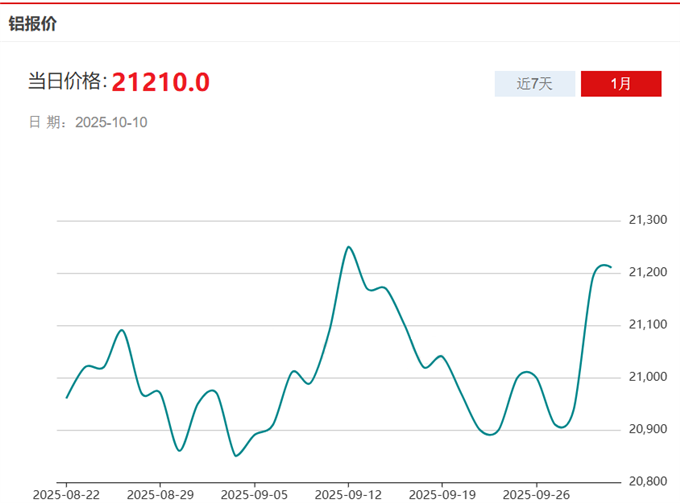Image resolution: width=680 pixels, height=503 pixels.
Task: Select the red 1月 tab
Action: [621, 84]
